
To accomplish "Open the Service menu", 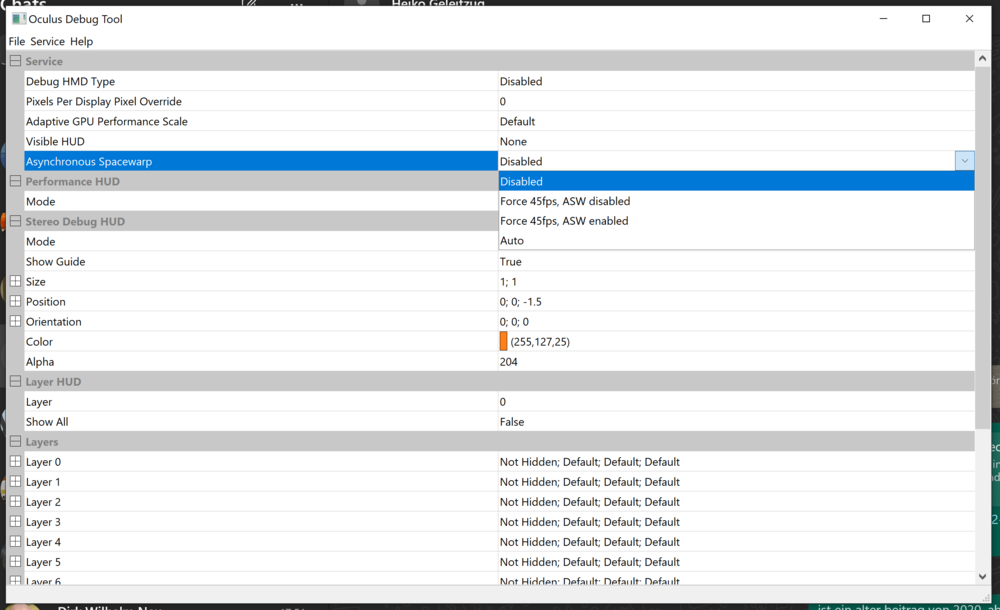I will pyautogui.click(x=47, y=41).
